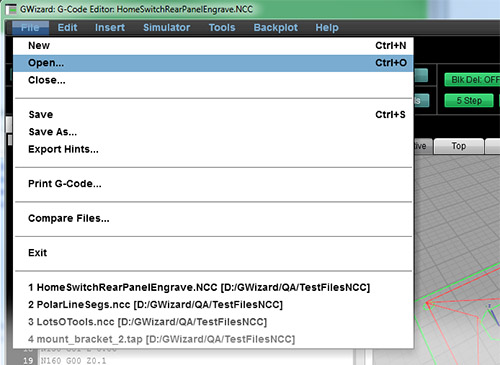
Task: Click the 5 Step button
Action: pyautogui.click(x=469, y=100)
